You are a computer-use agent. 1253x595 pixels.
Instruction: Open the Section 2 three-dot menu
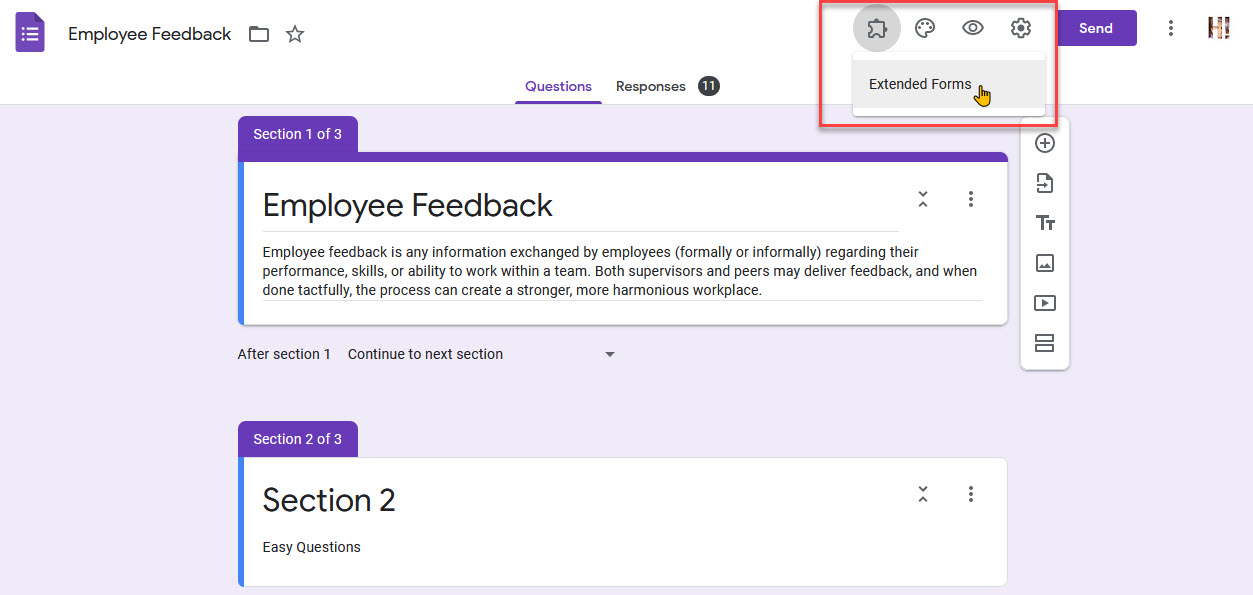click(x=970, y=494)
